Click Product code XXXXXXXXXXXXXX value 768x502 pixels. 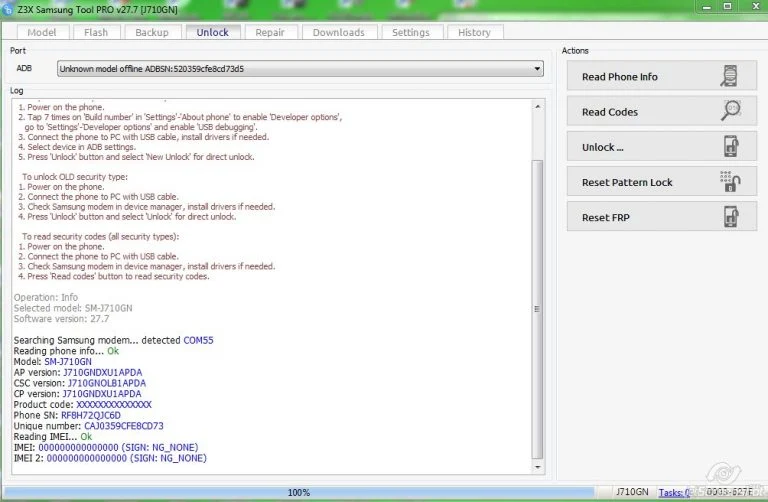[114, 405]
